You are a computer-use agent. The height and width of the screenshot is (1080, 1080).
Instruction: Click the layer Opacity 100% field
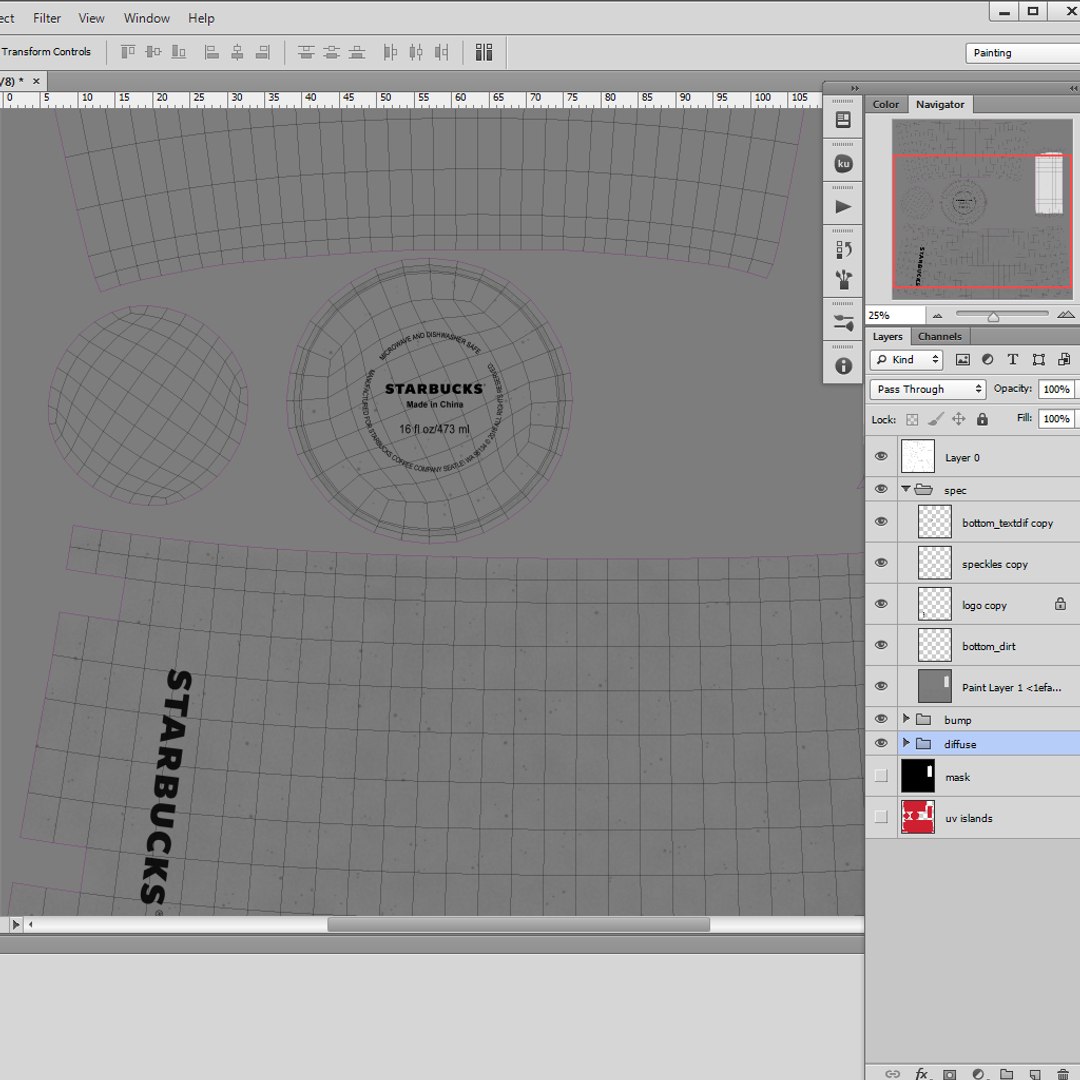click(x=1056, y=389)
